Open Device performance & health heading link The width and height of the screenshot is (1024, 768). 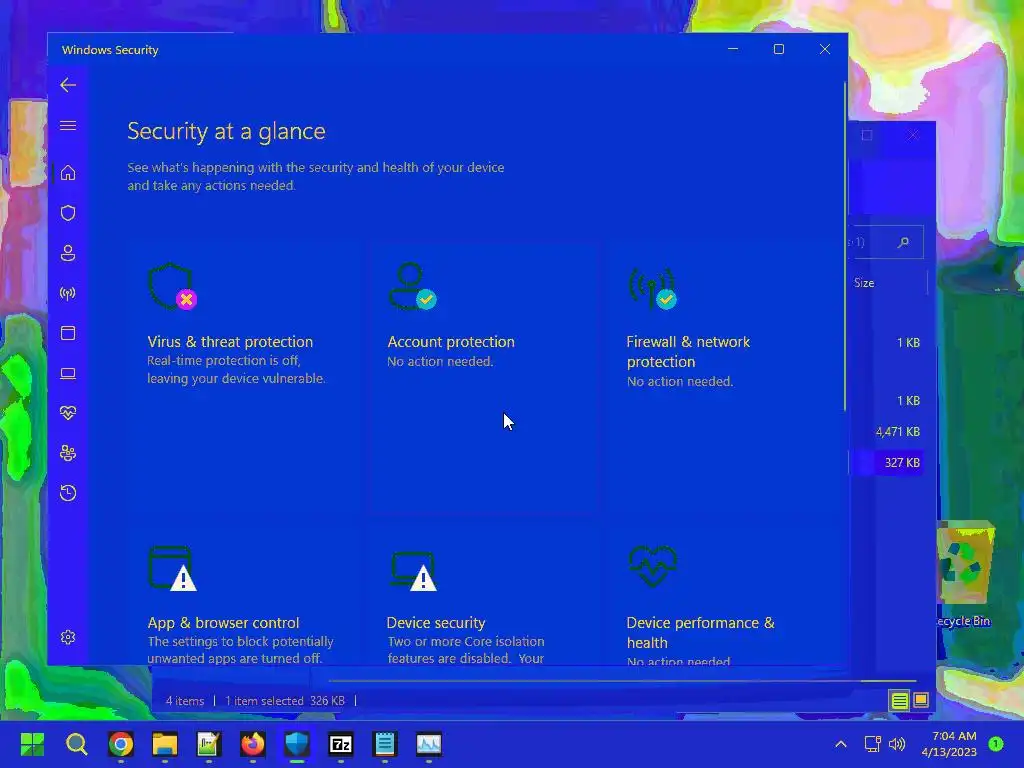(701, 632)
